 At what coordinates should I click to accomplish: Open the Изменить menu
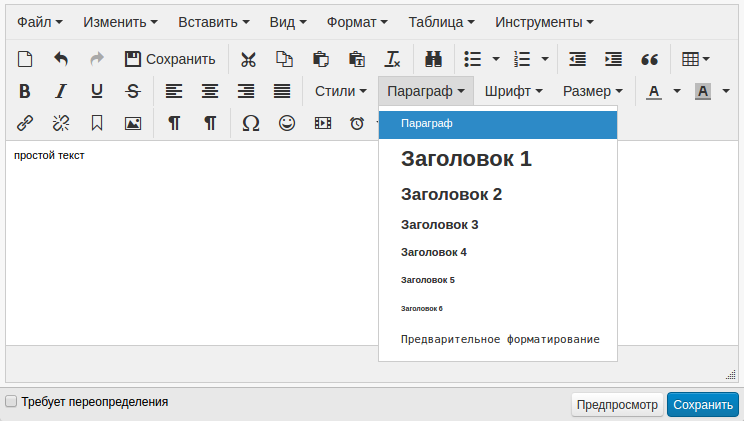[x=121, y=22]
